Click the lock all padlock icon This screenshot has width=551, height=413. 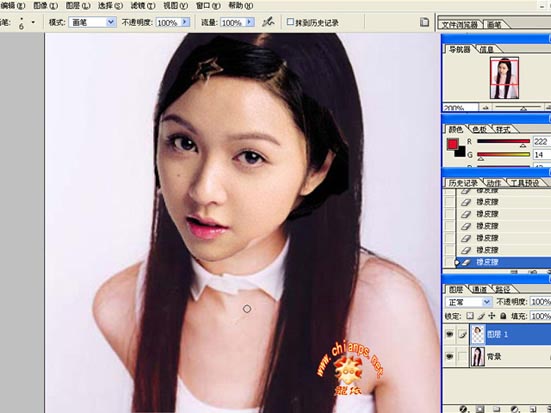(503, 316)
